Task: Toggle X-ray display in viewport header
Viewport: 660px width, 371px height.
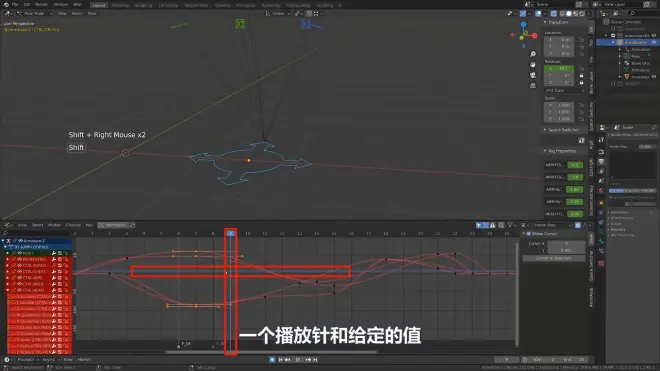Action: (554, 13)
